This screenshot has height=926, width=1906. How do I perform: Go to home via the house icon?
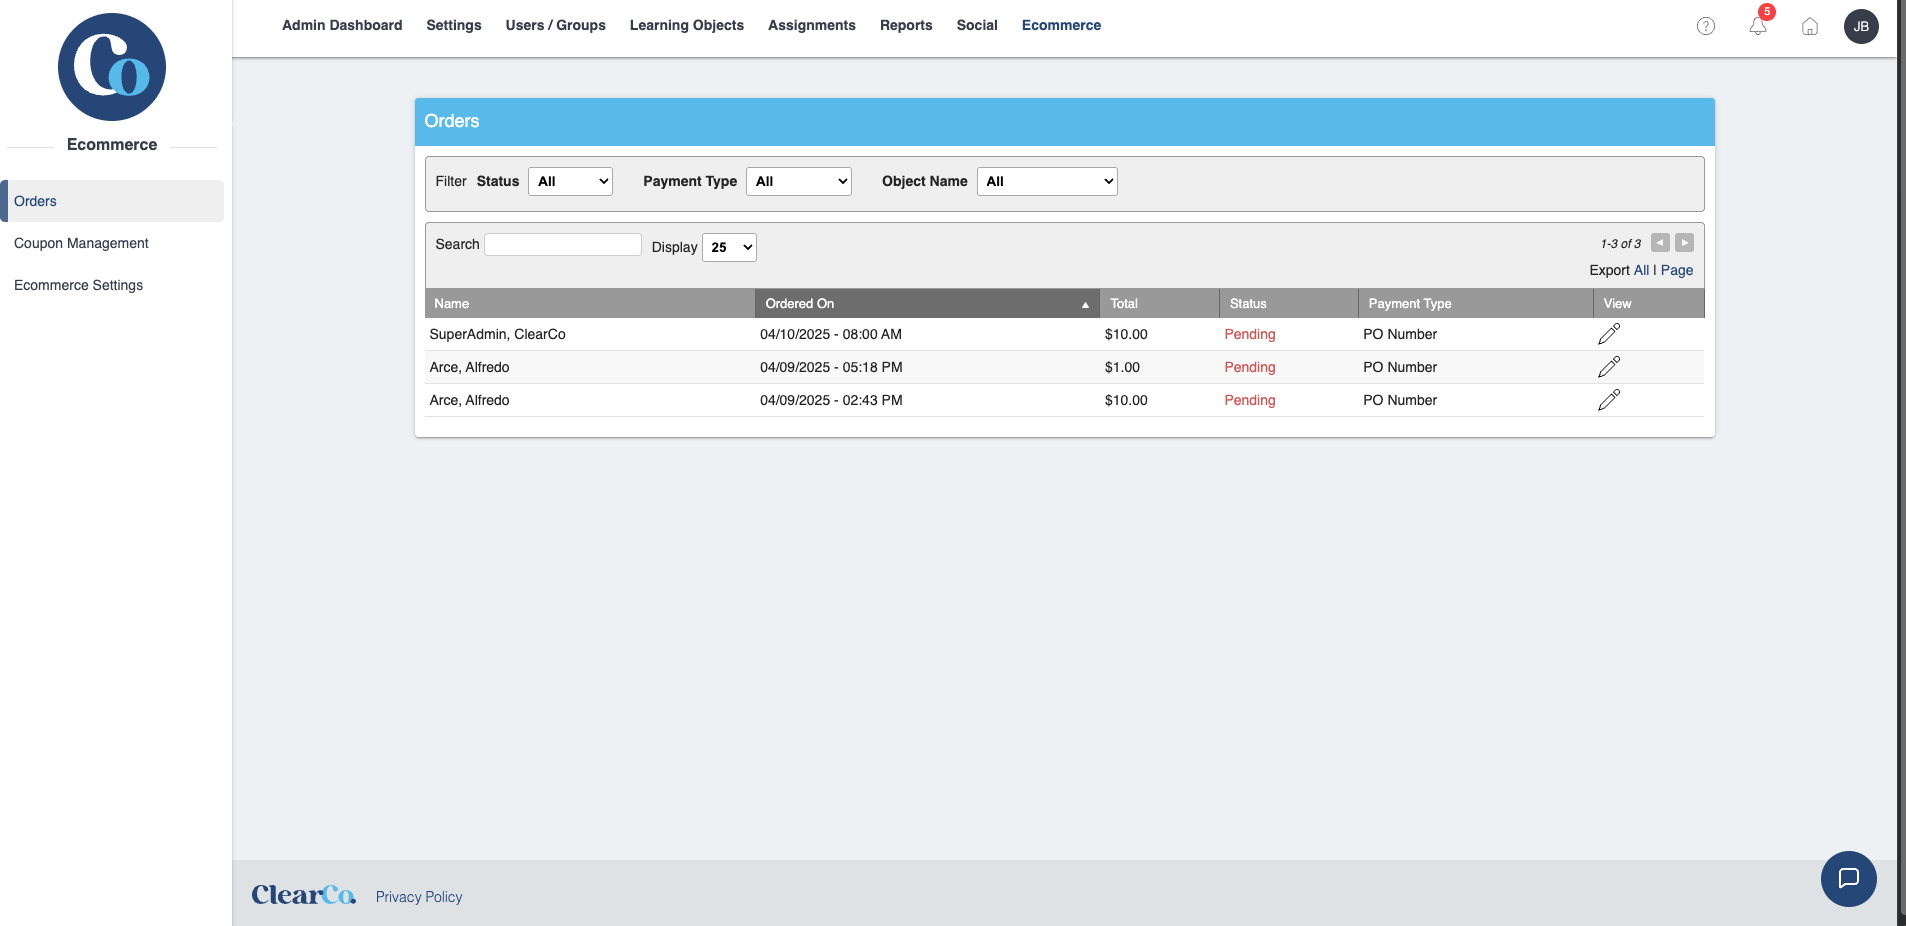1810,26
